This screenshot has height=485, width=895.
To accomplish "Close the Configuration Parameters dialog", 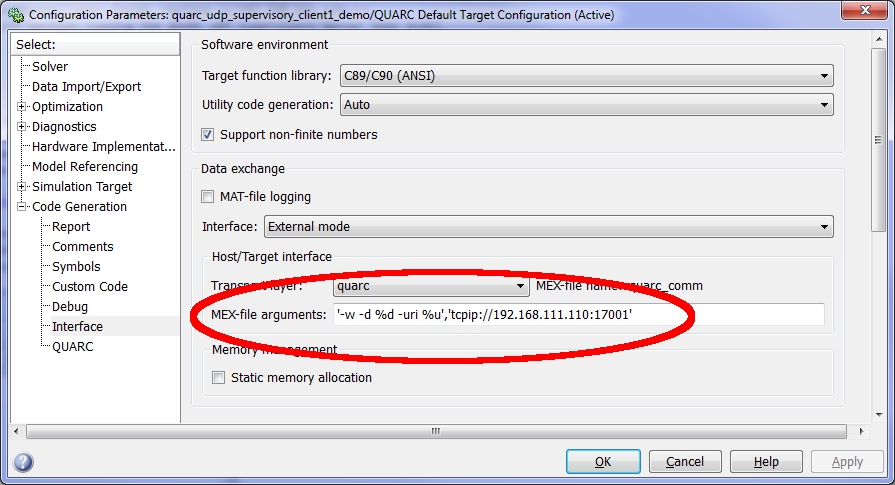I will pyautogui.click(x=865, y=10).
